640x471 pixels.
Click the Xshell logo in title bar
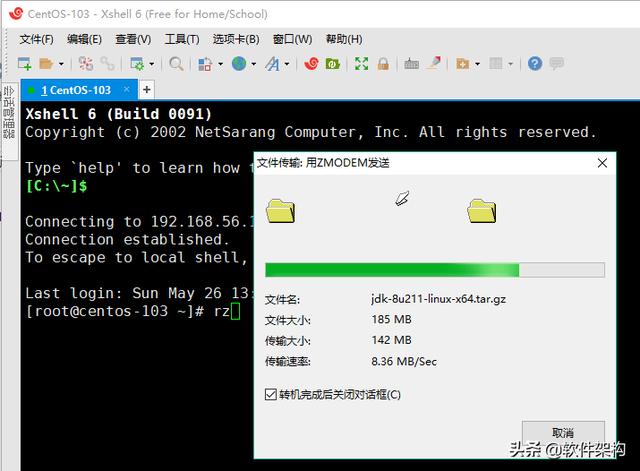16,13
